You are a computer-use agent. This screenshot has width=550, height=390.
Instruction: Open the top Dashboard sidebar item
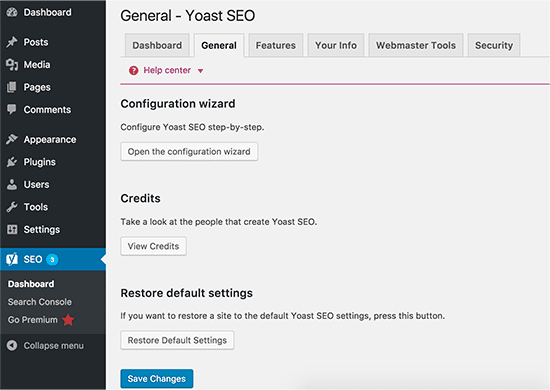(47, 12)
